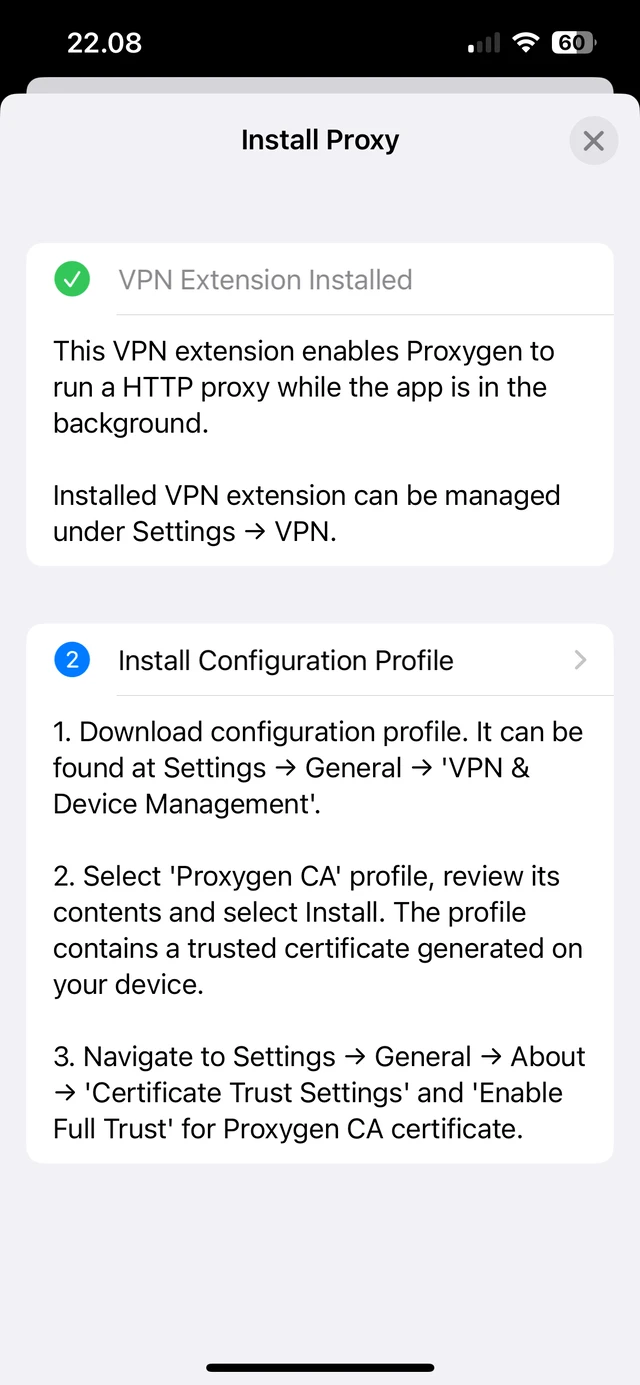This screenshot has height=1385, width=640.
Task: Tap the green VPN installed checkmark
Action: pos(72,279)
